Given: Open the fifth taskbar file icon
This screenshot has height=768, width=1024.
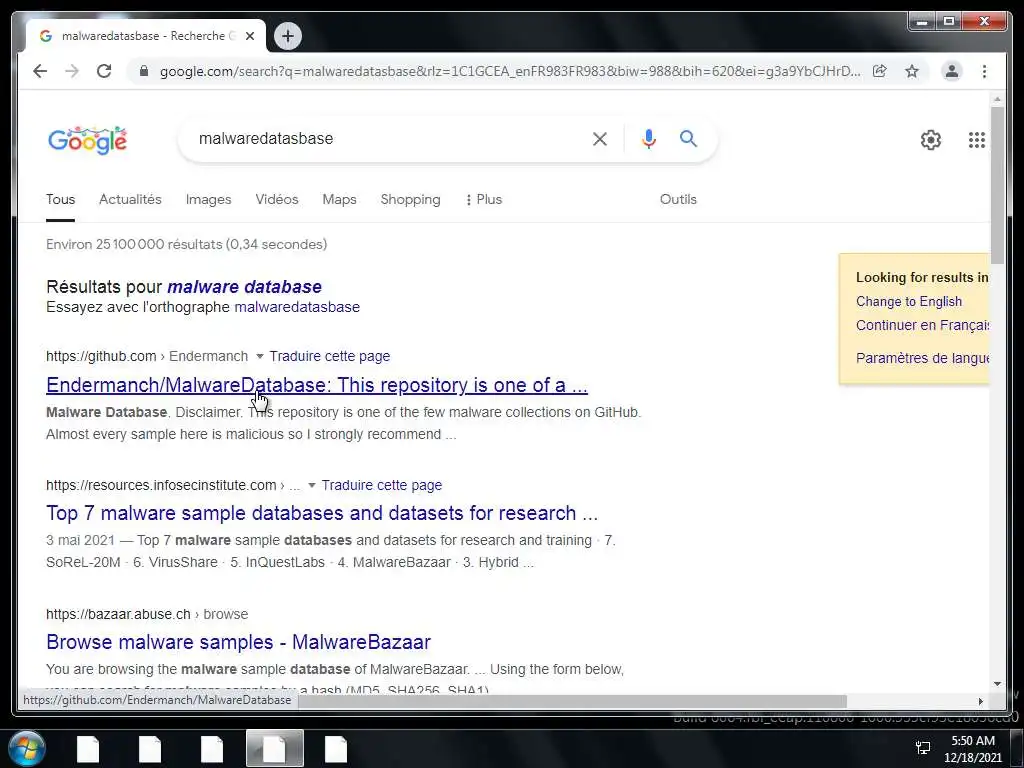Looking at the screenshot, I should tap(336, 749).
